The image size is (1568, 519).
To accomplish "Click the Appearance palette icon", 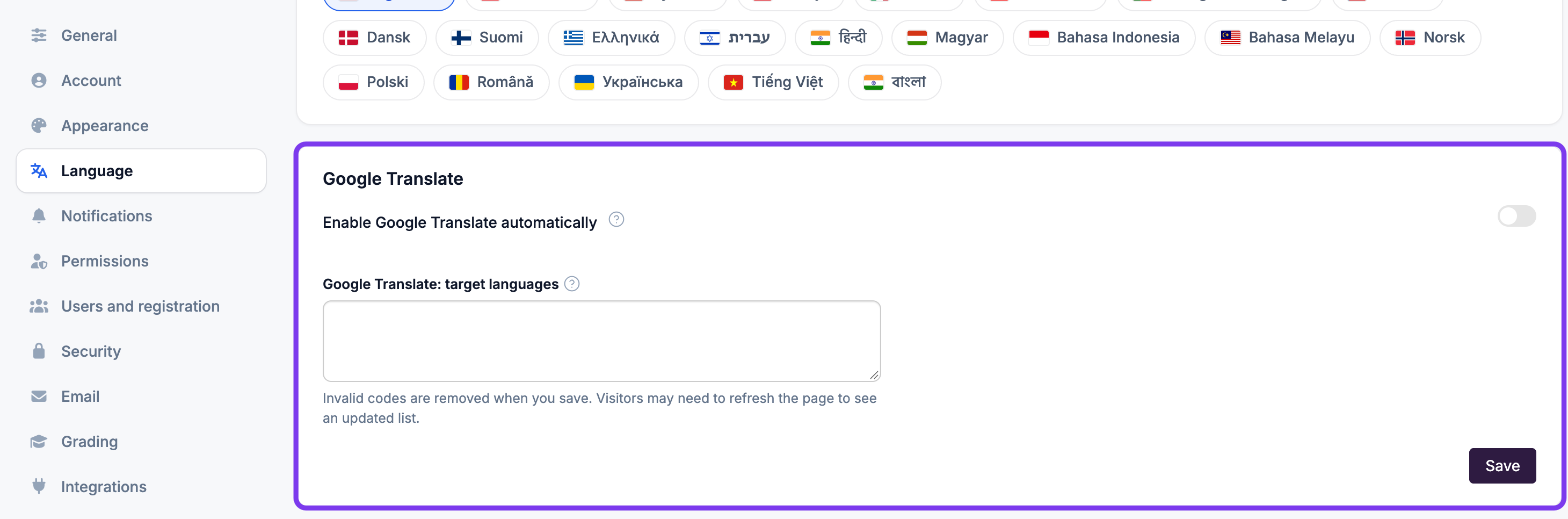I will point(39,126).
